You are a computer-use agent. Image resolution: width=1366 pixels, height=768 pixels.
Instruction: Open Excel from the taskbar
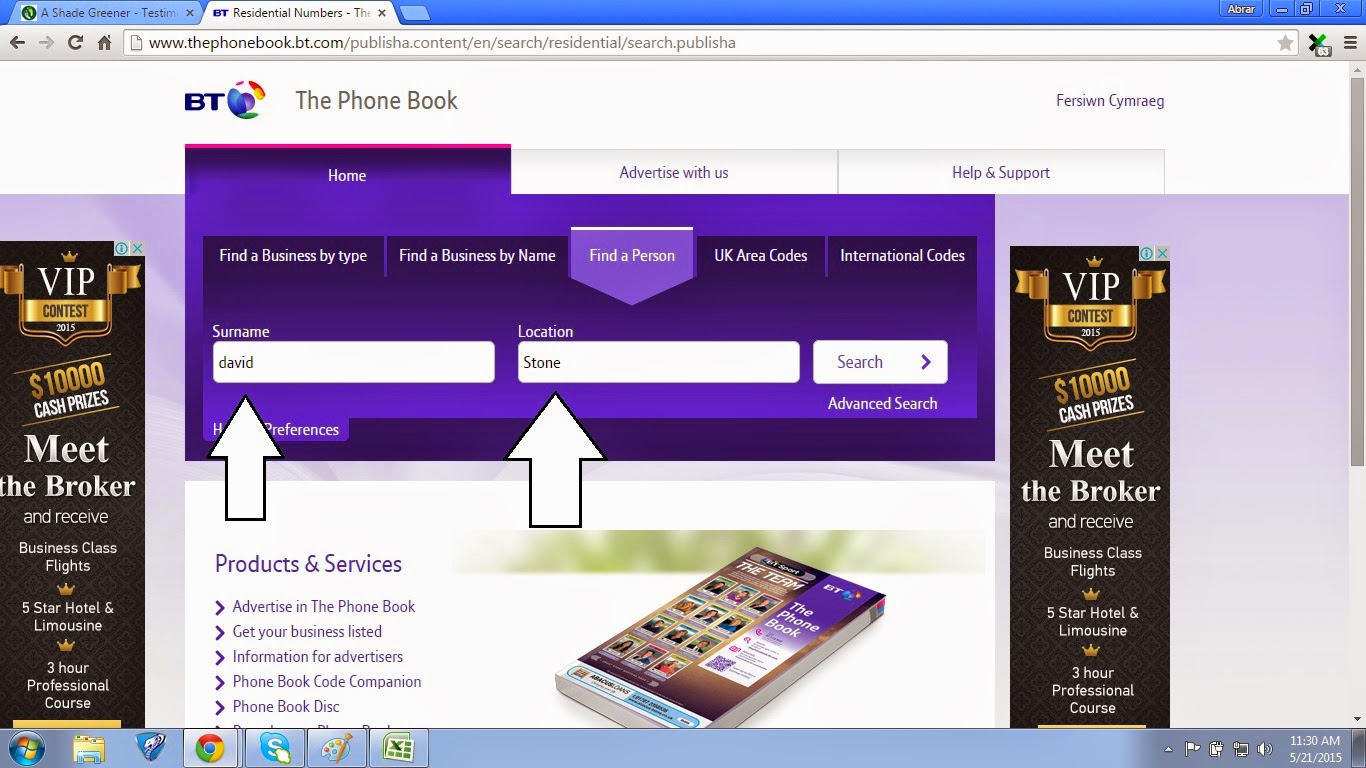point(398,748)
